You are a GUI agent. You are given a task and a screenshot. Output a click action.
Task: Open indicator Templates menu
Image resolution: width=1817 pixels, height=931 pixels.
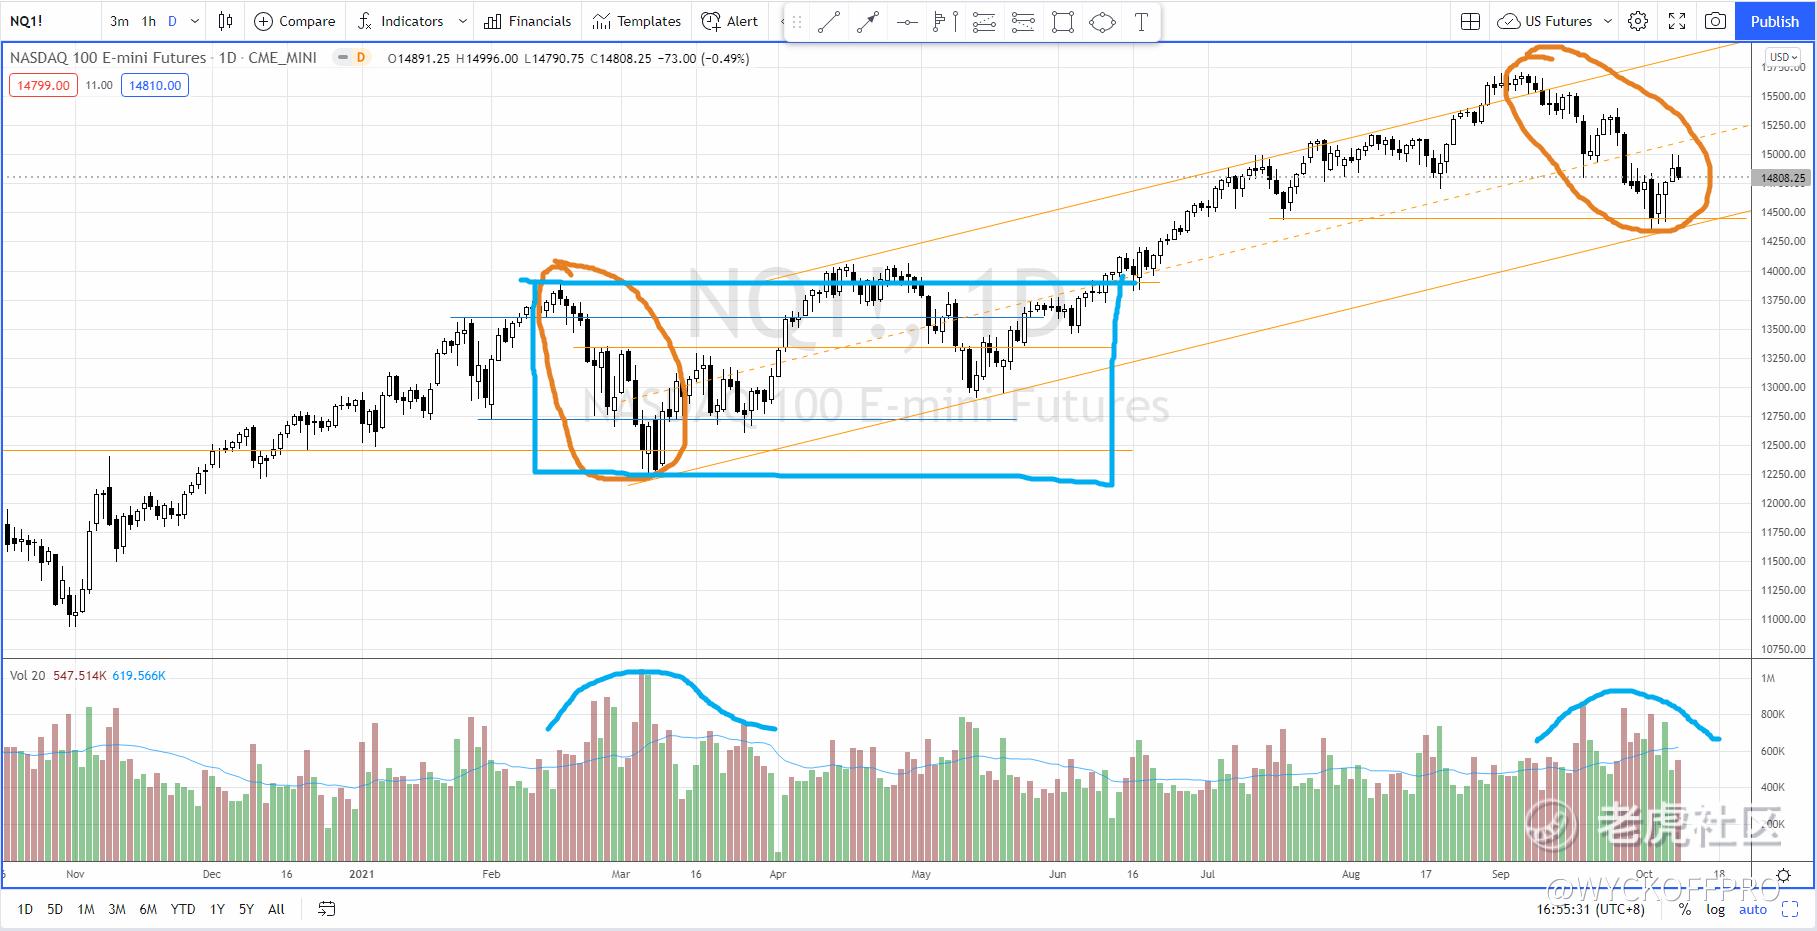[637, 21]
